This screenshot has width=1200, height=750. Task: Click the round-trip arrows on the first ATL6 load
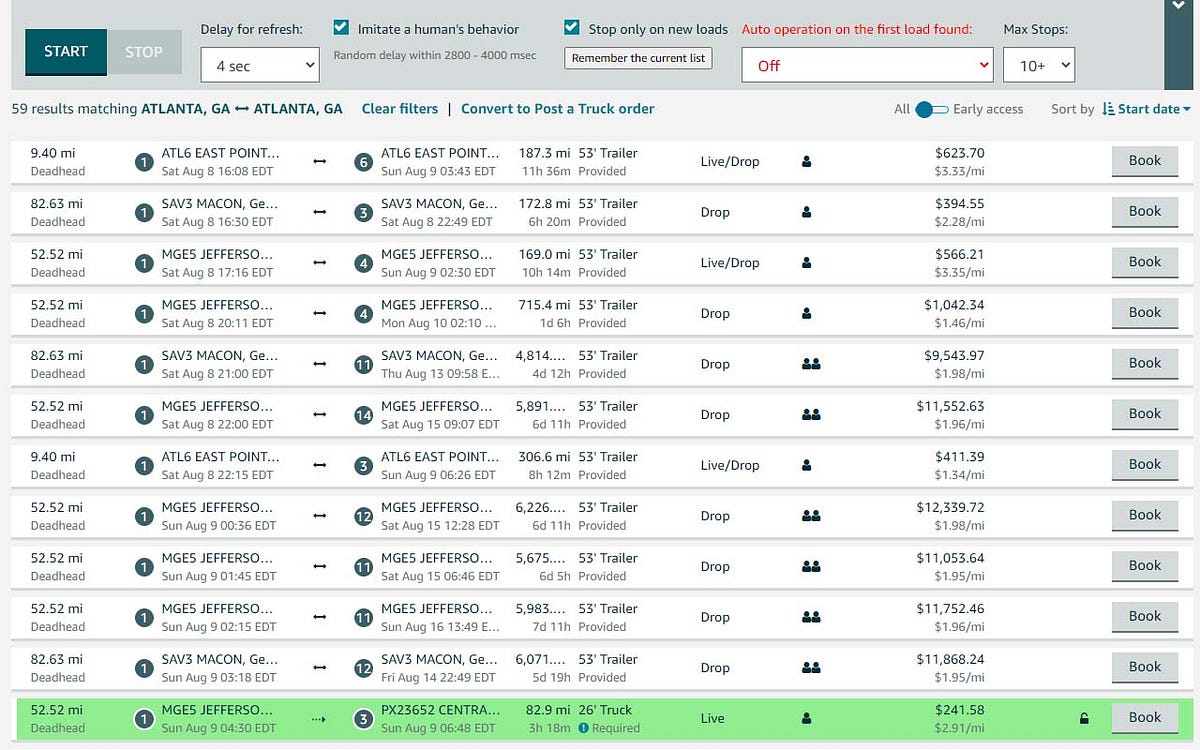coord(319,161)
